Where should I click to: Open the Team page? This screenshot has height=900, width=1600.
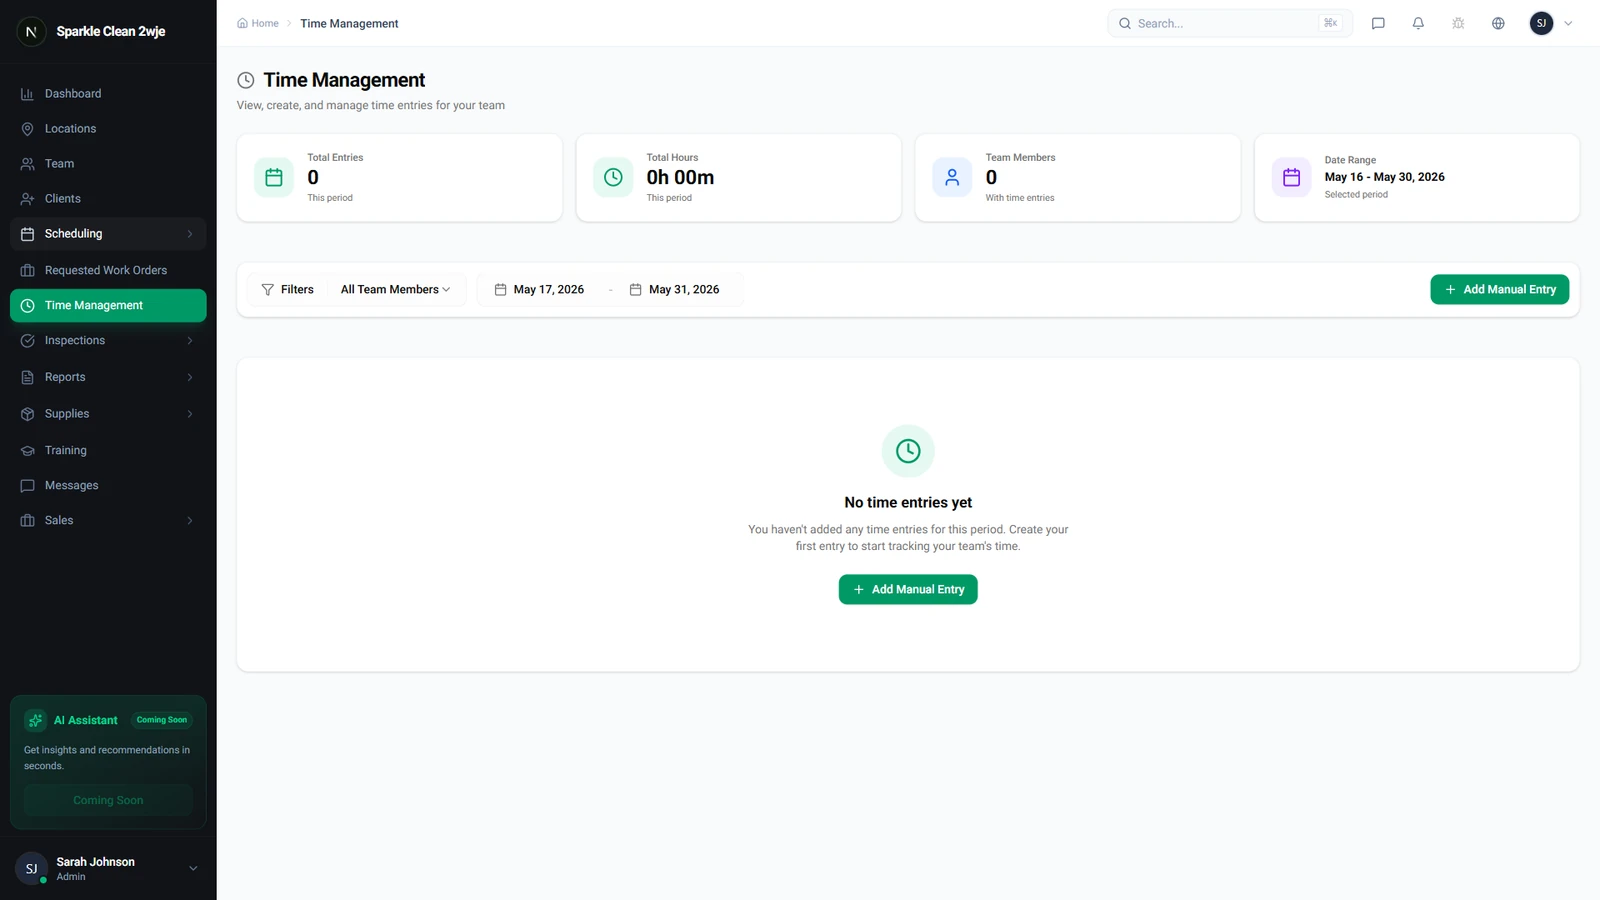pos(108,164)
